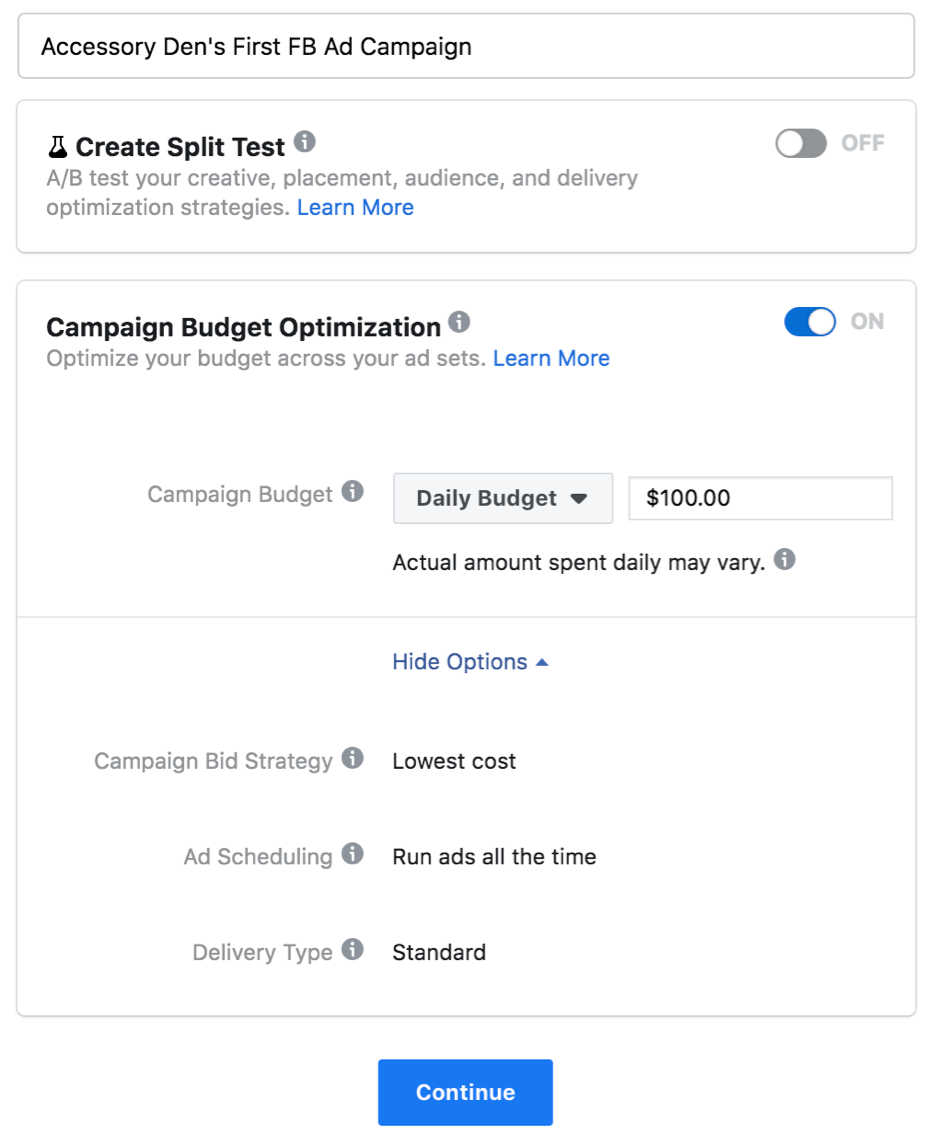Collapse the section with Hide Options
This screenshot has height=1145, width=933.
click(470, 662)
